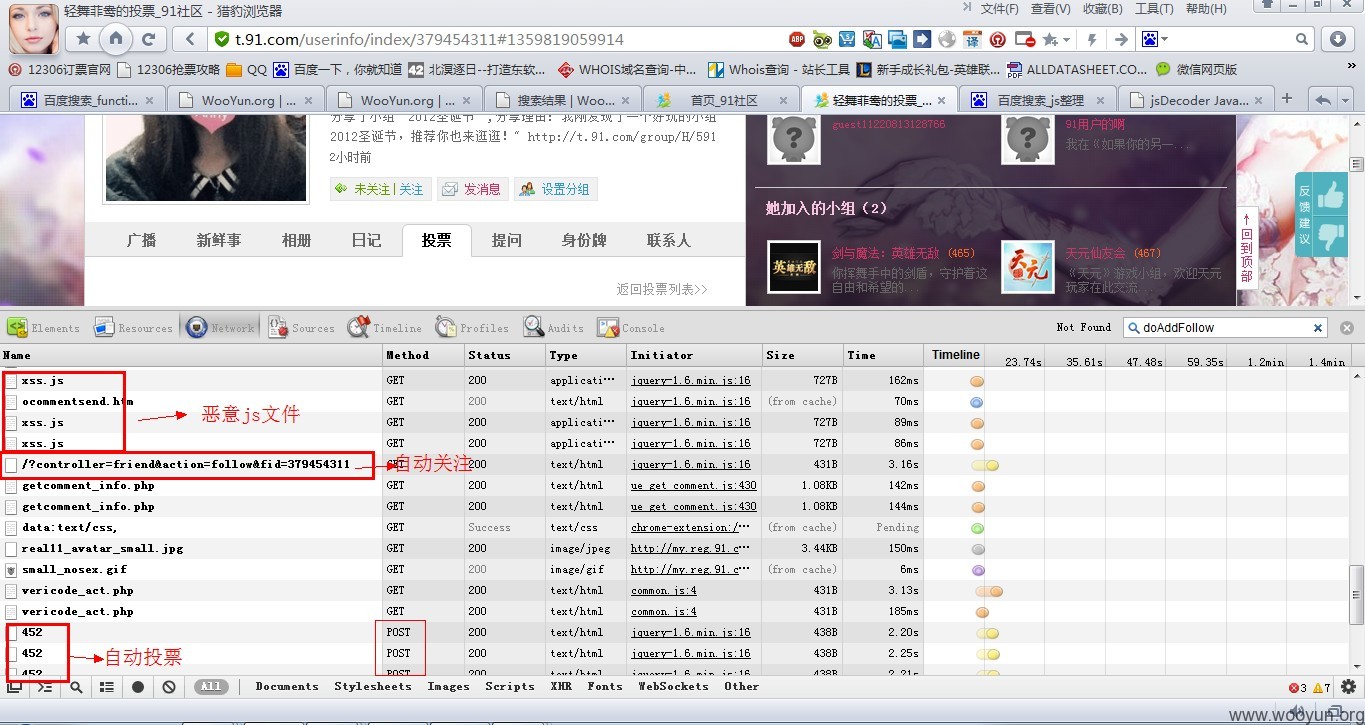
Task: Open the 收藏(B) menu
Action: pyautogui.click(x=1102, y=9)
